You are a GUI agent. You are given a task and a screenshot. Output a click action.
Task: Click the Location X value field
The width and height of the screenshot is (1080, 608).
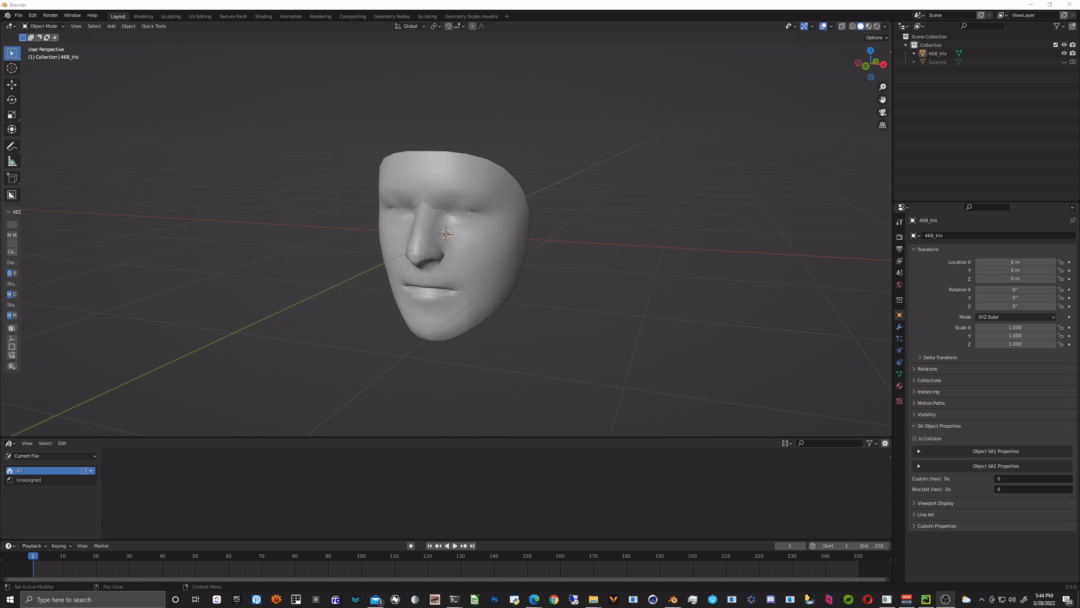click(1015, 262)
